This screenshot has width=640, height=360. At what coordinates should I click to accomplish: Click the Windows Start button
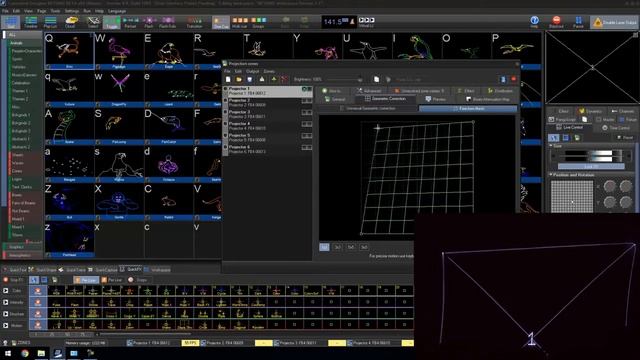click(7, 353)
